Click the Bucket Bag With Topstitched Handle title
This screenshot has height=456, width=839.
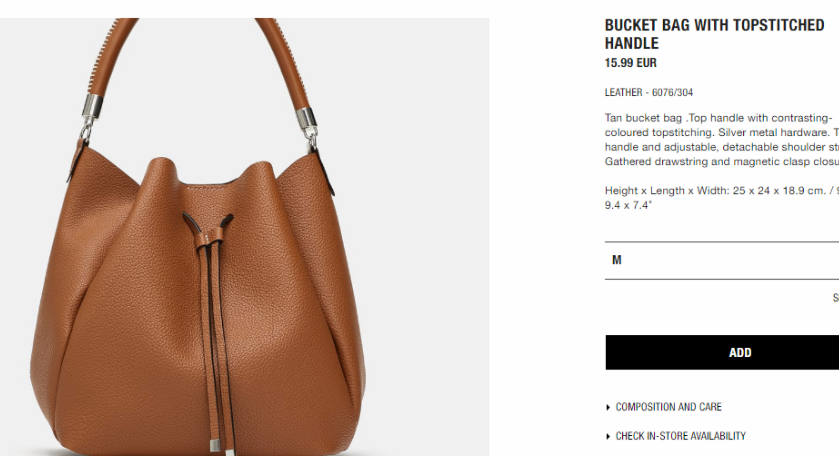click(714, 34)
